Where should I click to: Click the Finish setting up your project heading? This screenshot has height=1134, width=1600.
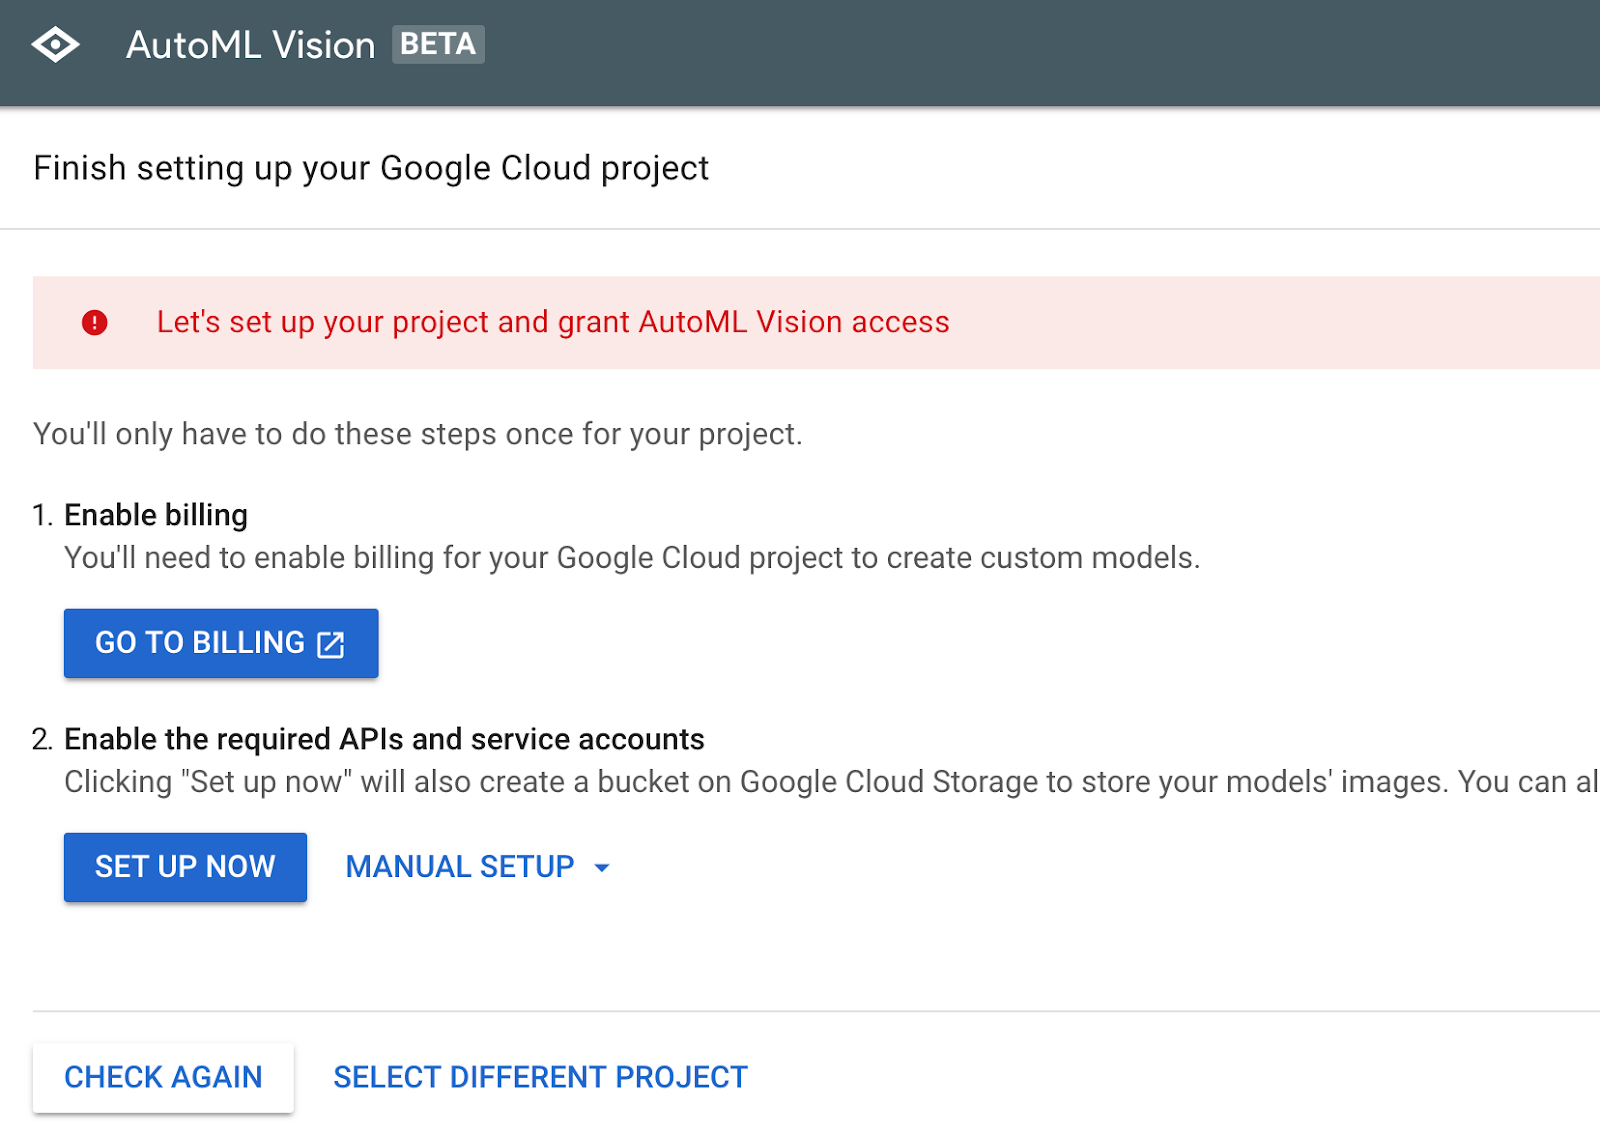371,168
